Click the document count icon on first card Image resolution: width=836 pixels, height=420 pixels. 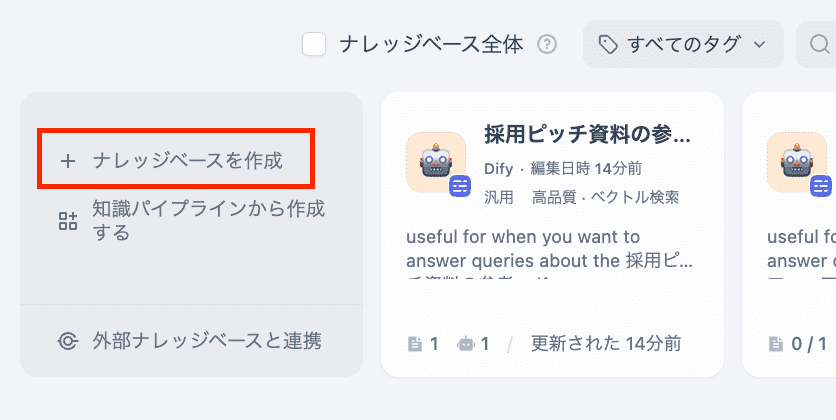click(415, 344)
